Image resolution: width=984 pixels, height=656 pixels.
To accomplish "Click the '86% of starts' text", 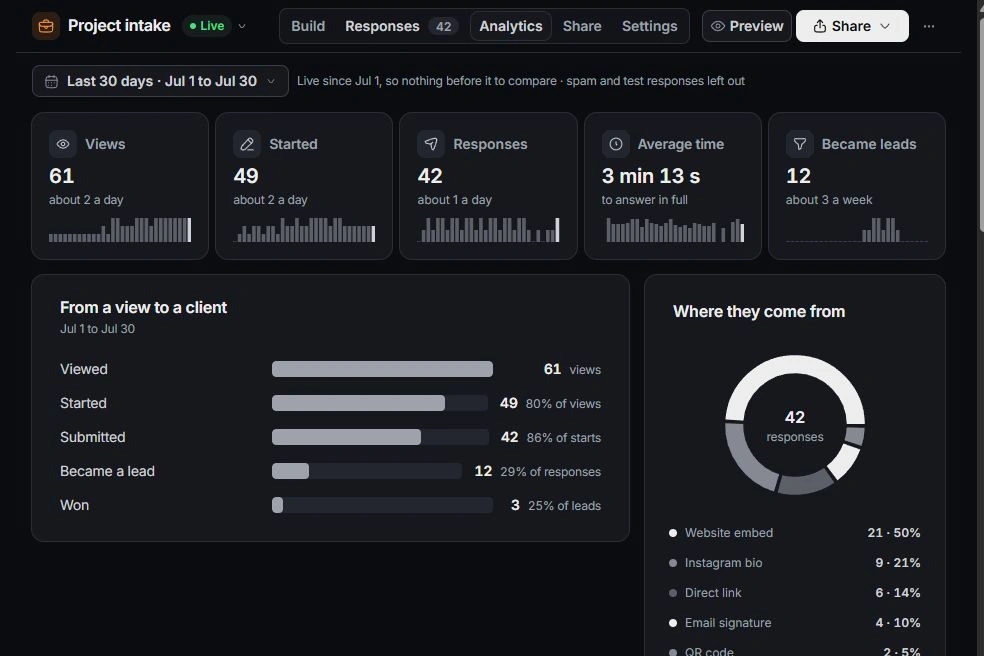I will tap(564, 438).
